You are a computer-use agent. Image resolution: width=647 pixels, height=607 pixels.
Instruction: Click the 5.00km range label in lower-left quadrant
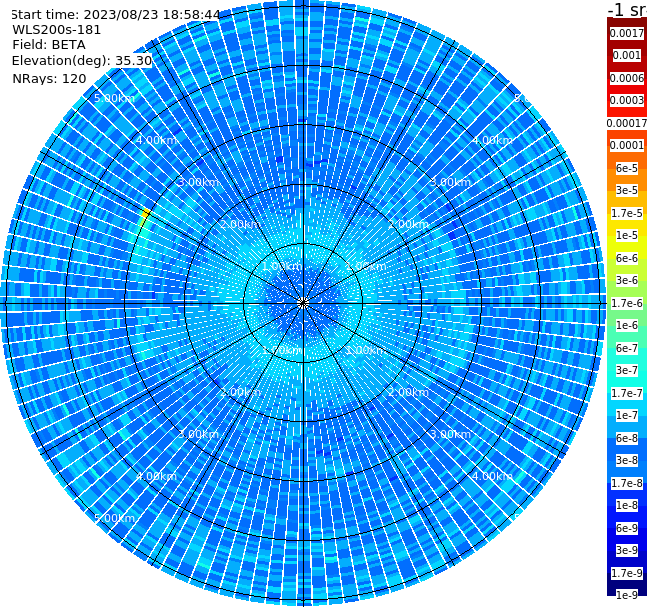pyautogui.click(x=114, y=518)
